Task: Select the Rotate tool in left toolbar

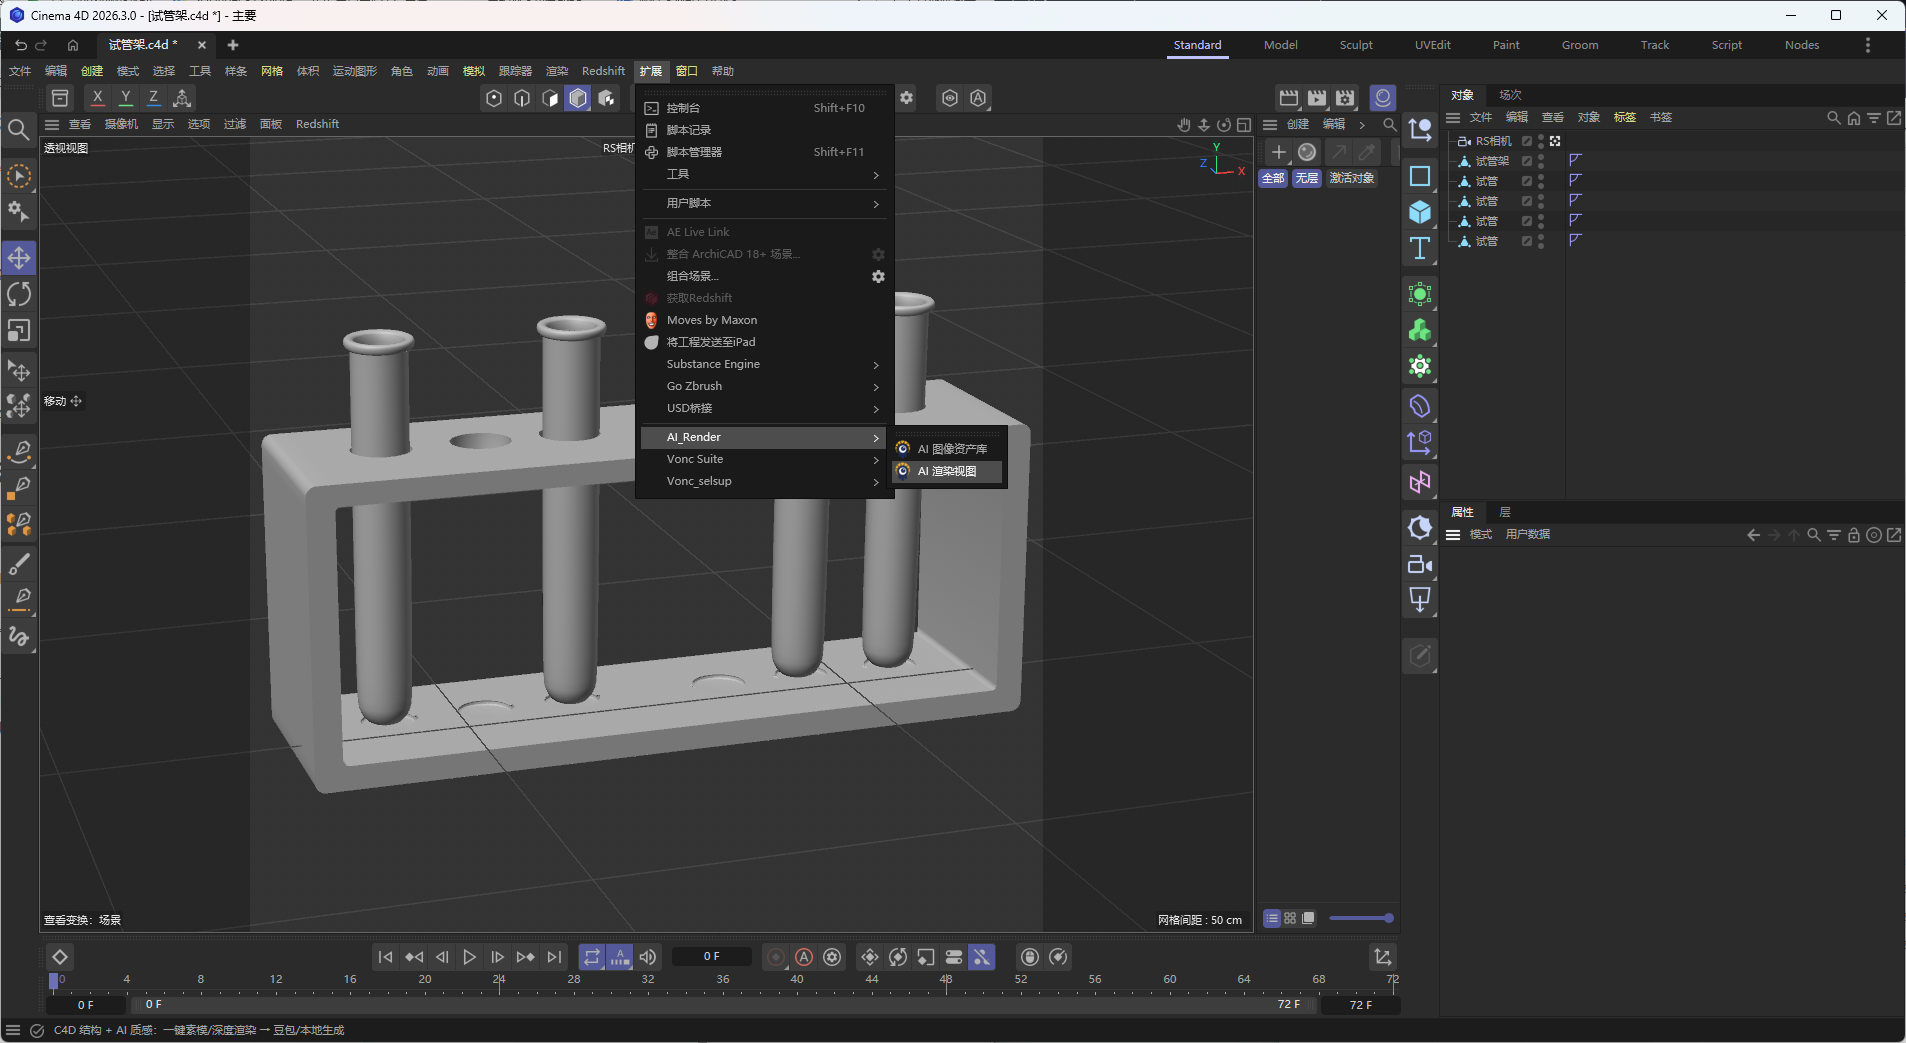Action: (x=19, y=294)
